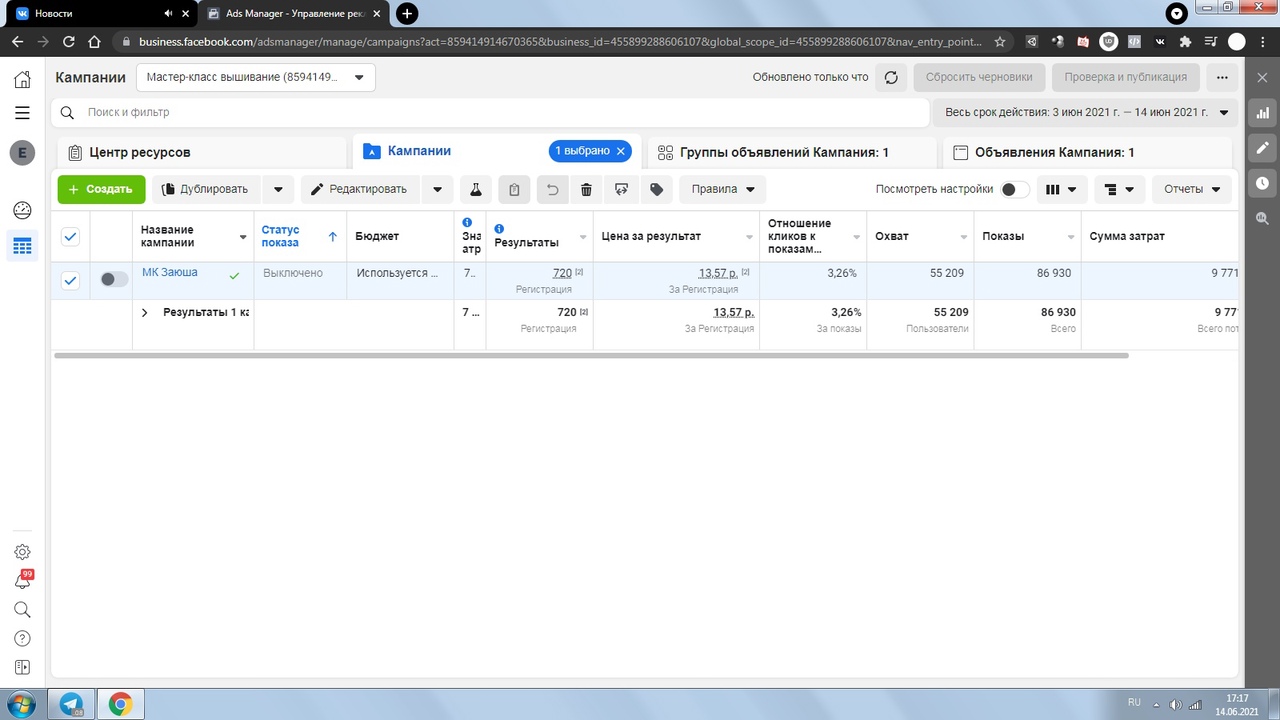Viewport: 1280px width, 720px height.
Task: Open notifications bell with 99 badge
Action: click(x=22, y=580)
